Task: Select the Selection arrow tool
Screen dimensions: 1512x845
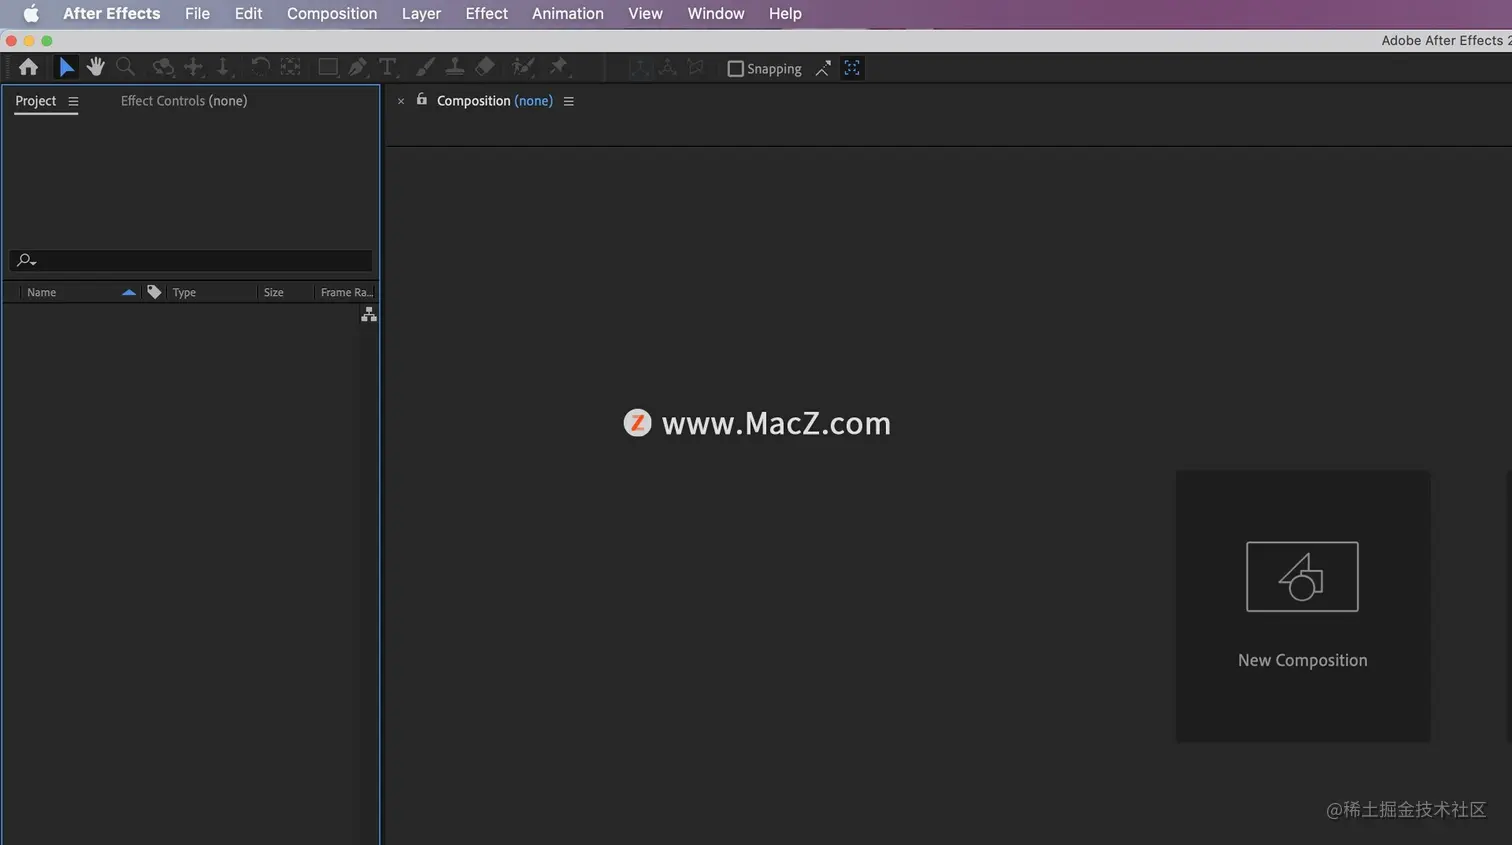Action: pyautogui.click(x=66, y=67)
